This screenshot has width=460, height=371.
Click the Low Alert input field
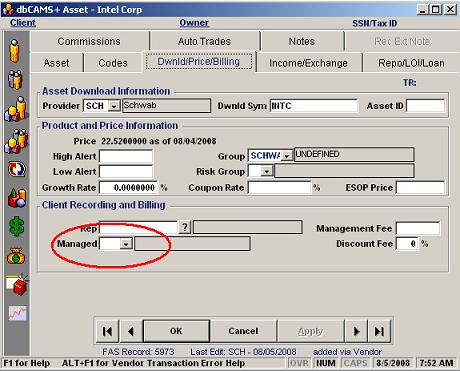coord(126,172)
